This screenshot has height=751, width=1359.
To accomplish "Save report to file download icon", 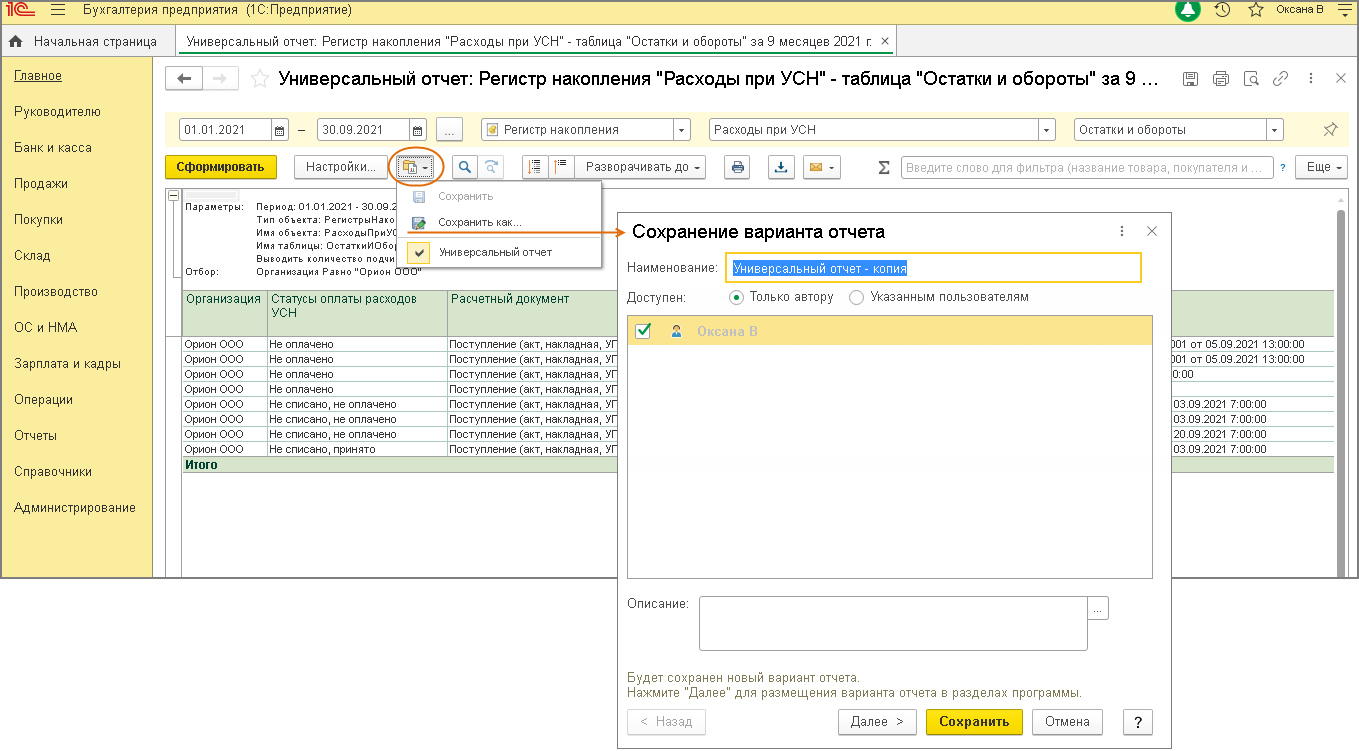I will coord(781,167).
